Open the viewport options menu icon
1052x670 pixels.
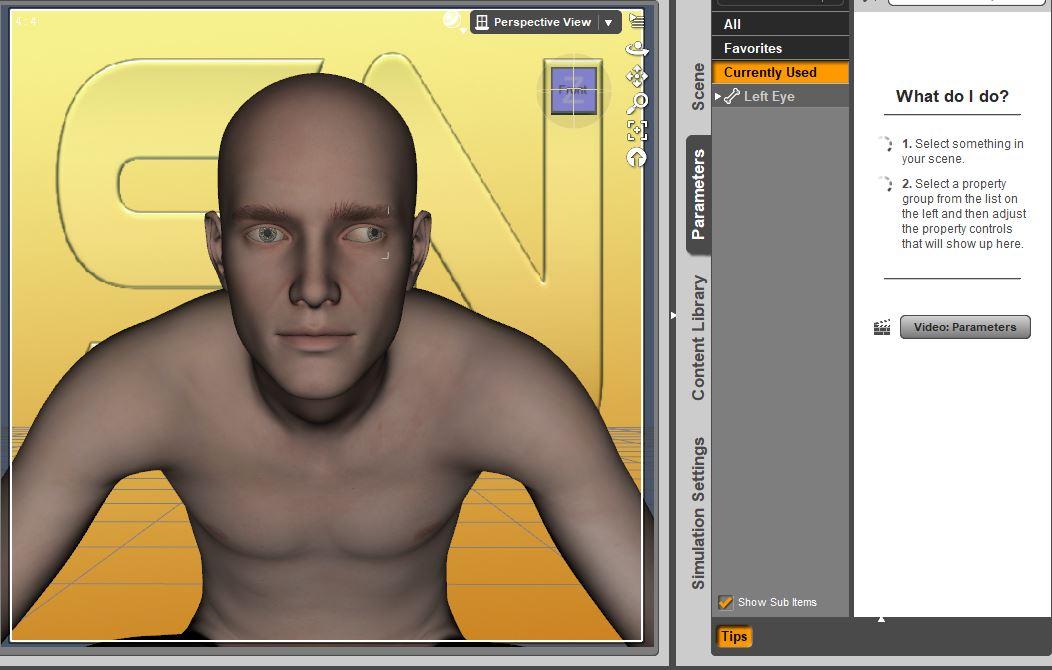coord(637,21)
